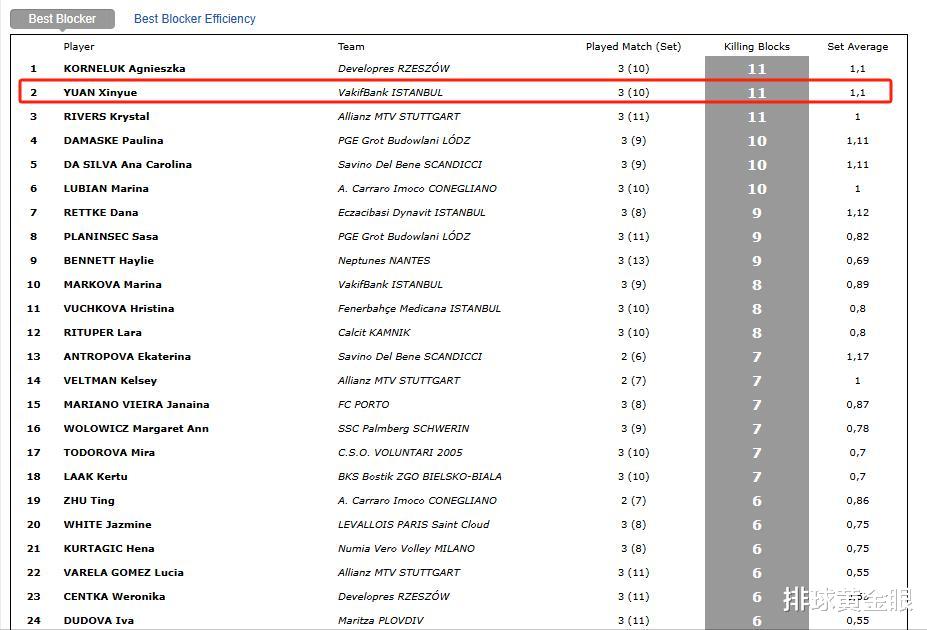Viewport: 927px width, 630px height.
Task: Click set average 0,86 for ZHU Ting
Action: click(x=857, y=501)
